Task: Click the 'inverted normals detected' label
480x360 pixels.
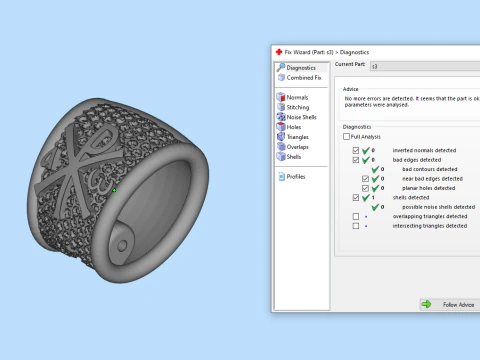Action: (x=424, y=150)
